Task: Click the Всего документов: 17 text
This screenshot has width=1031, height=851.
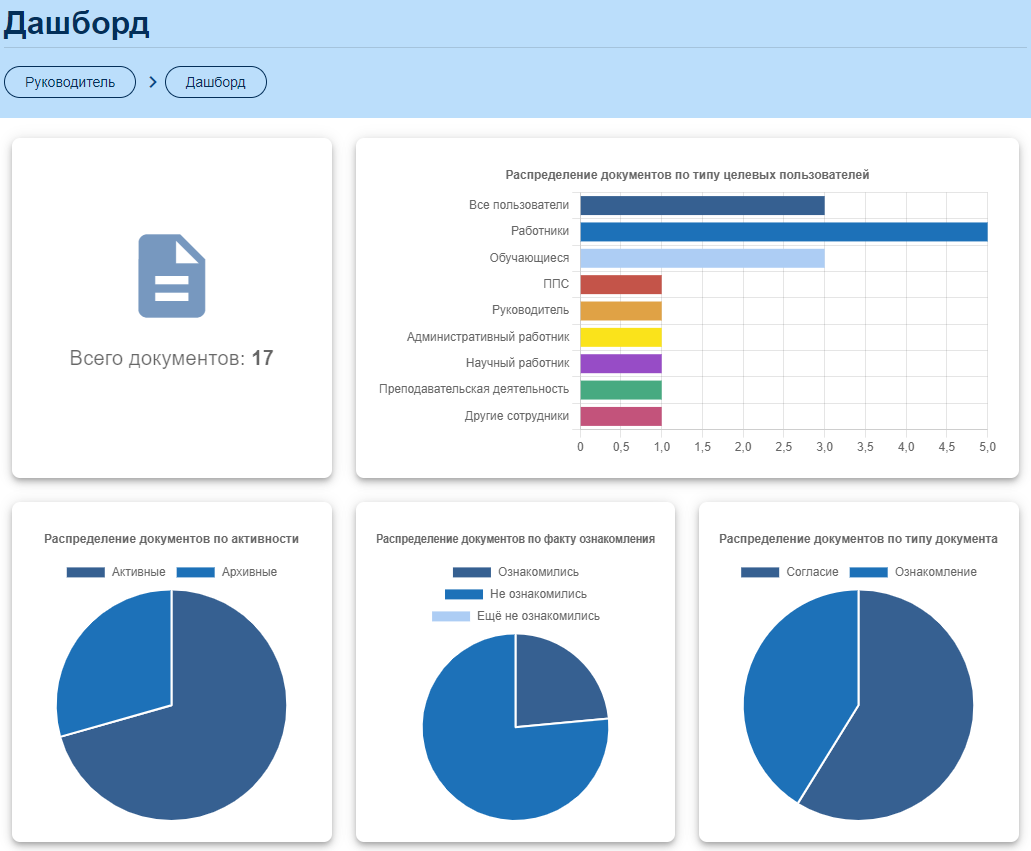Action: pyautogui.click(x=171, y=358)
